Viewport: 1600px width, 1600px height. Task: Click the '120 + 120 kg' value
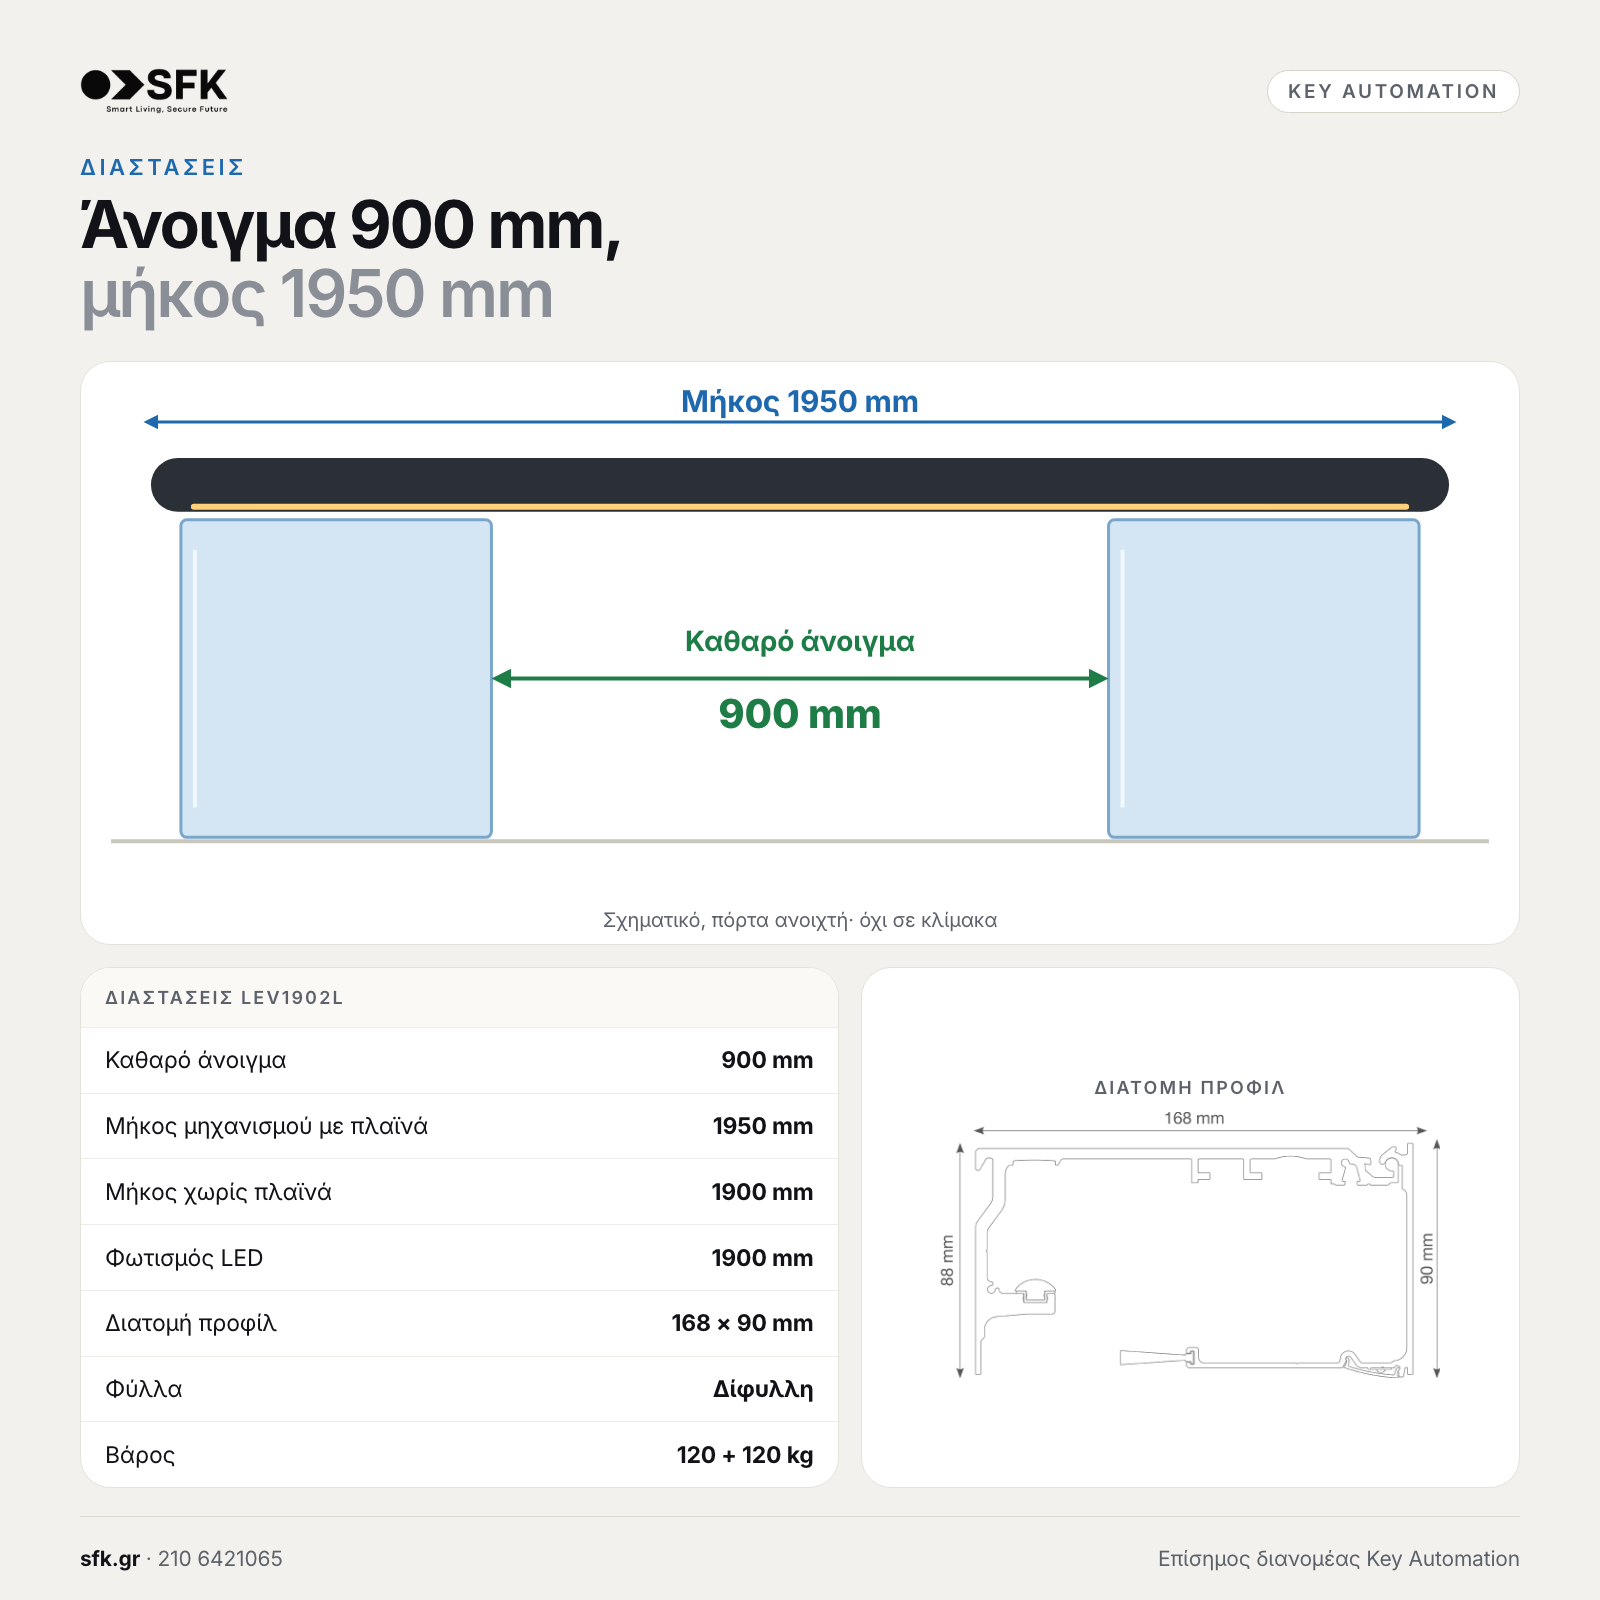point(745,1455)
